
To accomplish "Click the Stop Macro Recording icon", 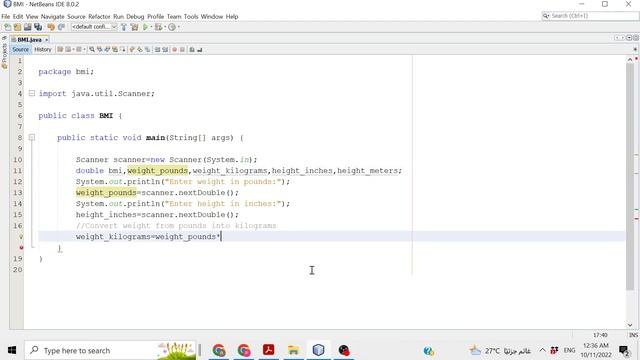I will pyautogui.click(x=182, y=49).
